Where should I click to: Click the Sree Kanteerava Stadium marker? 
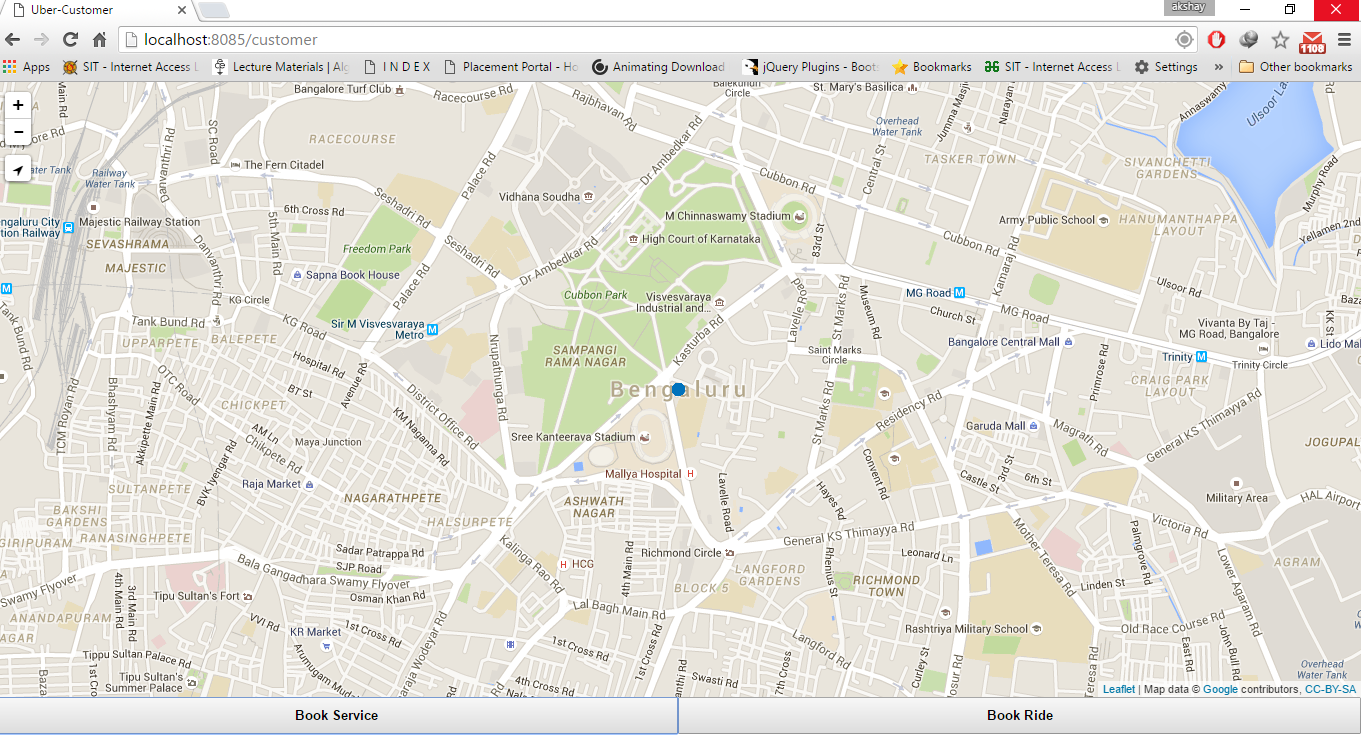[x=644, y=437]
